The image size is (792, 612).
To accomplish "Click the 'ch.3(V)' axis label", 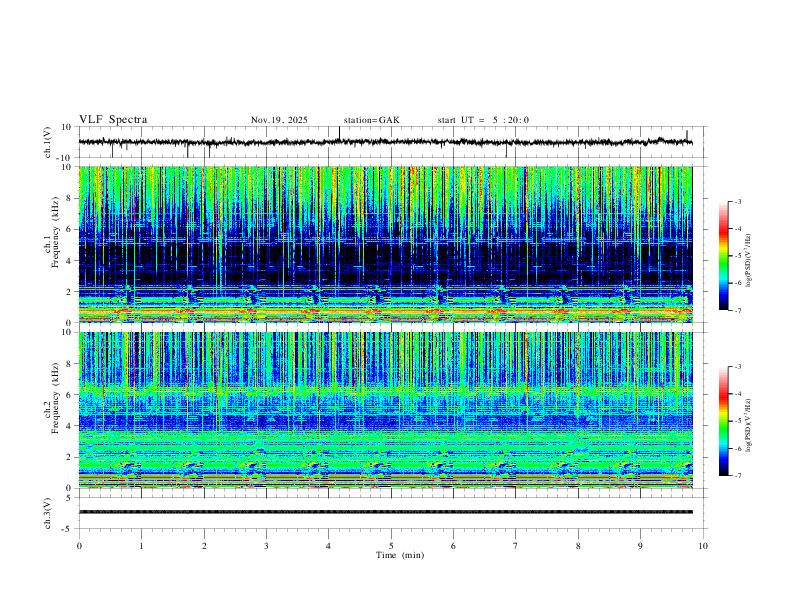I will [48, 513].
